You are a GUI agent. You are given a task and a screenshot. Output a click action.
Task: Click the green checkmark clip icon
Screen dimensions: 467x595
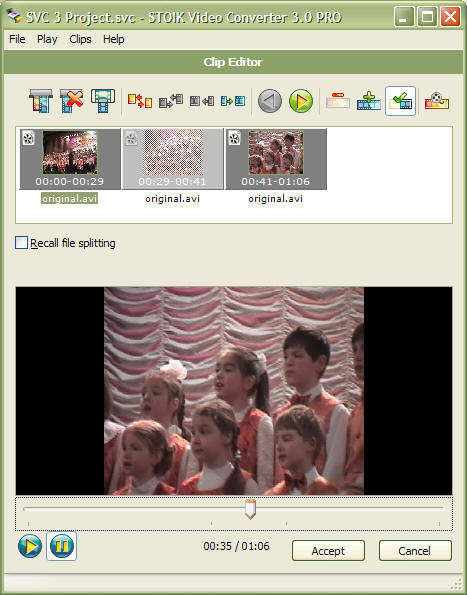pyautogui.click(x=400, y=101)
